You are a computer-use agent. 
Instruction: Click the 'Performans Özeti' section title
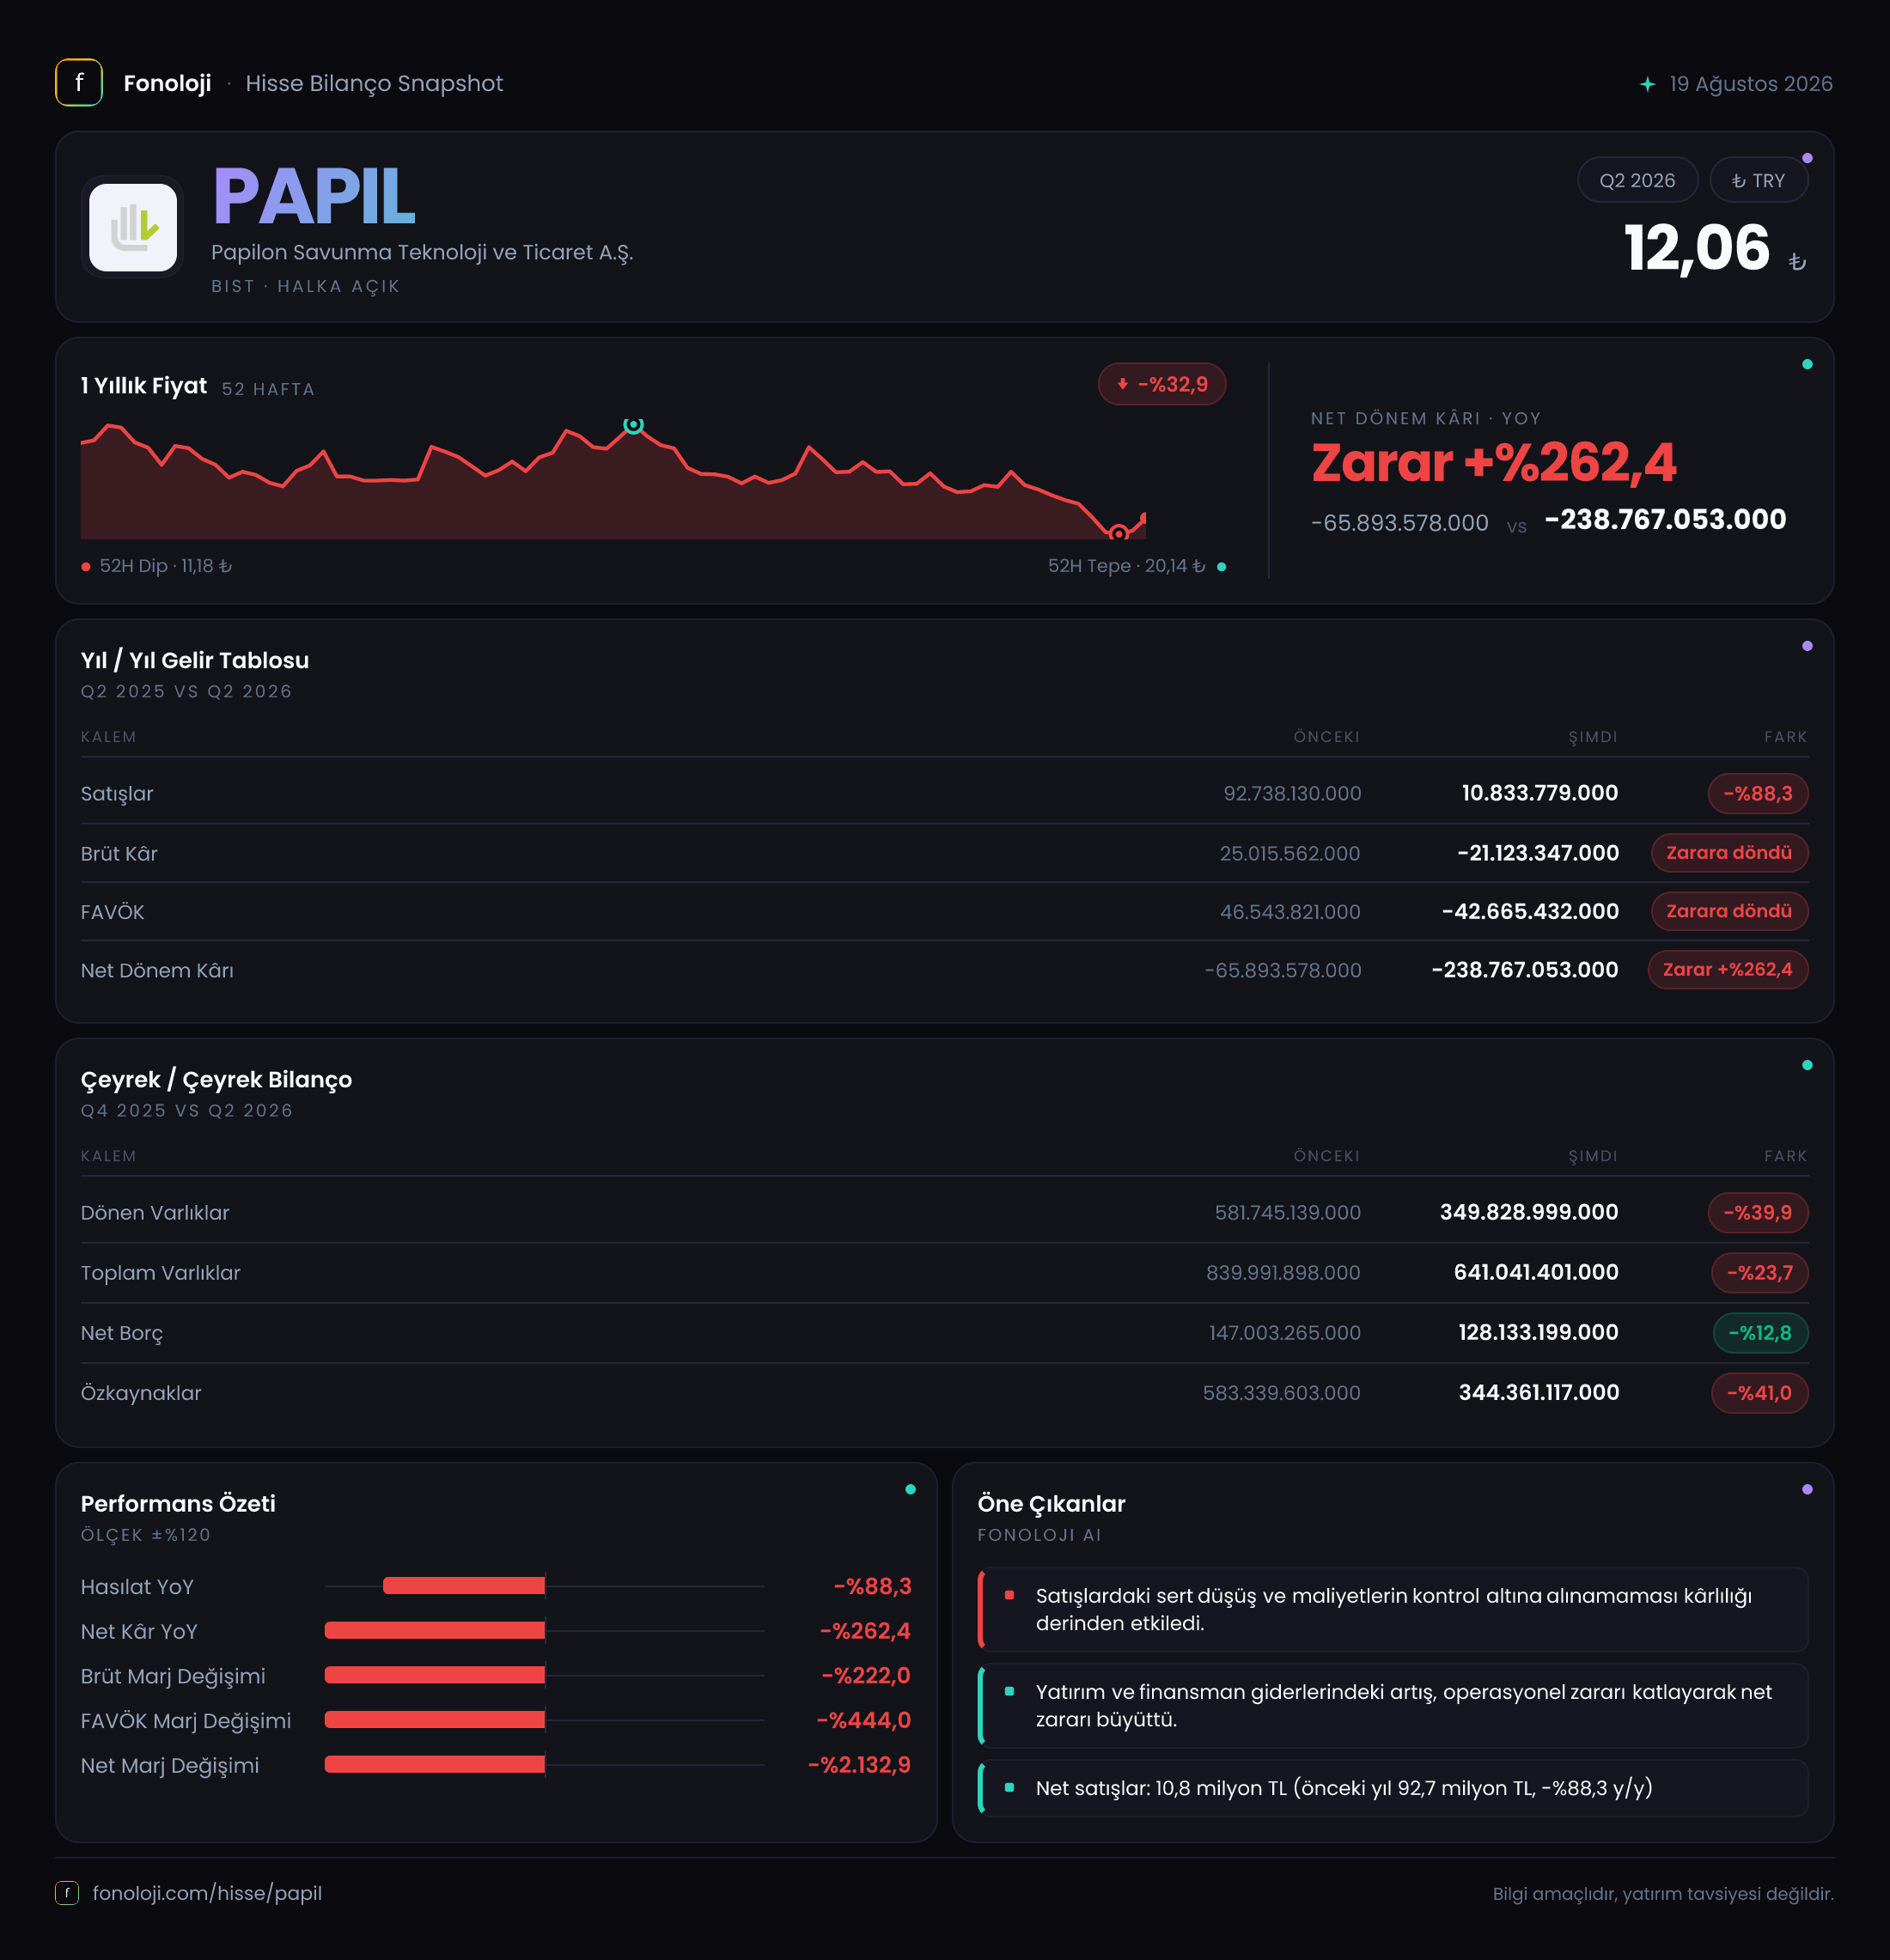[178, 1503]
